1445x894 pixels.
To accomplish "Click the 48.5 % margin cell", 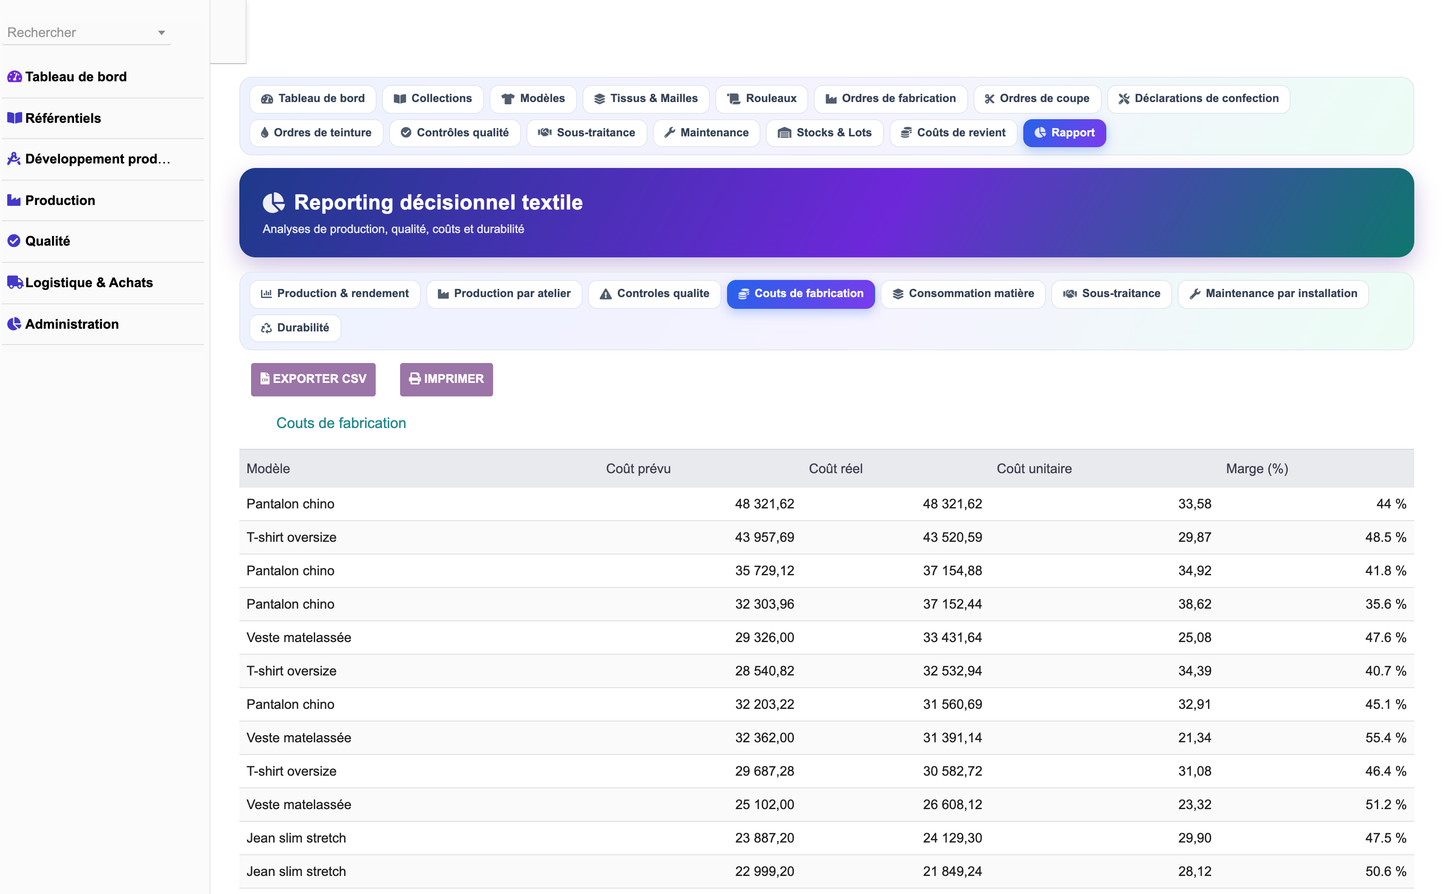I will [x=1385, y=538].
